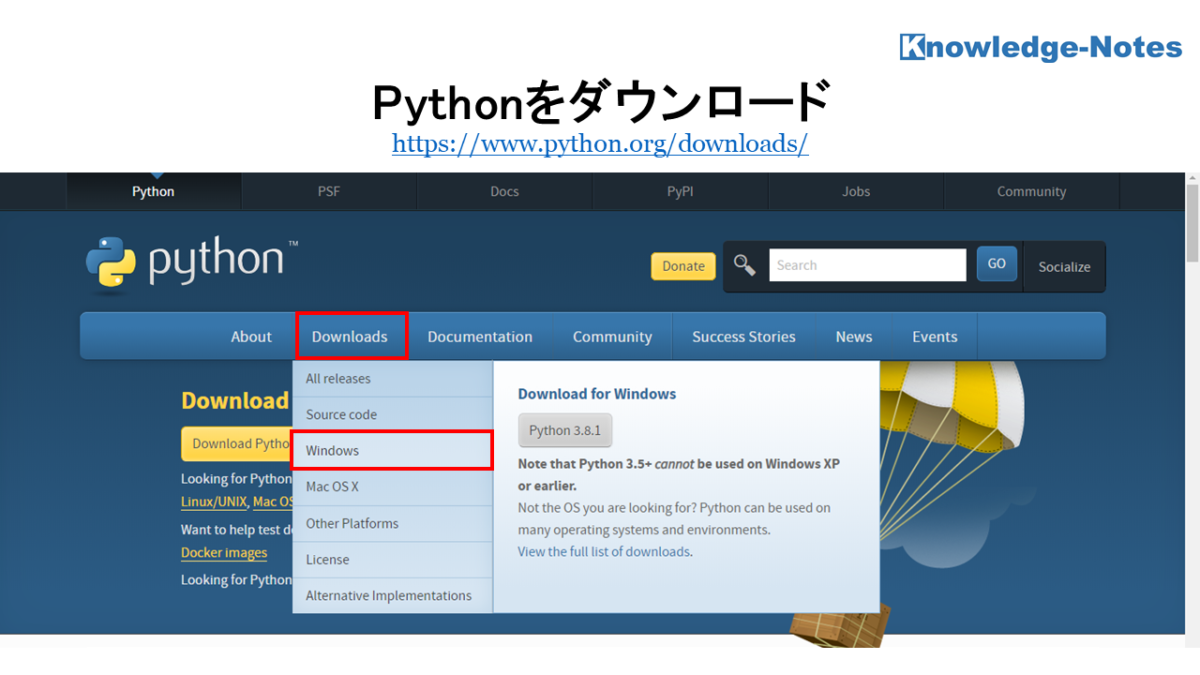Open the Success Stories menu

[x=744, y=337]
